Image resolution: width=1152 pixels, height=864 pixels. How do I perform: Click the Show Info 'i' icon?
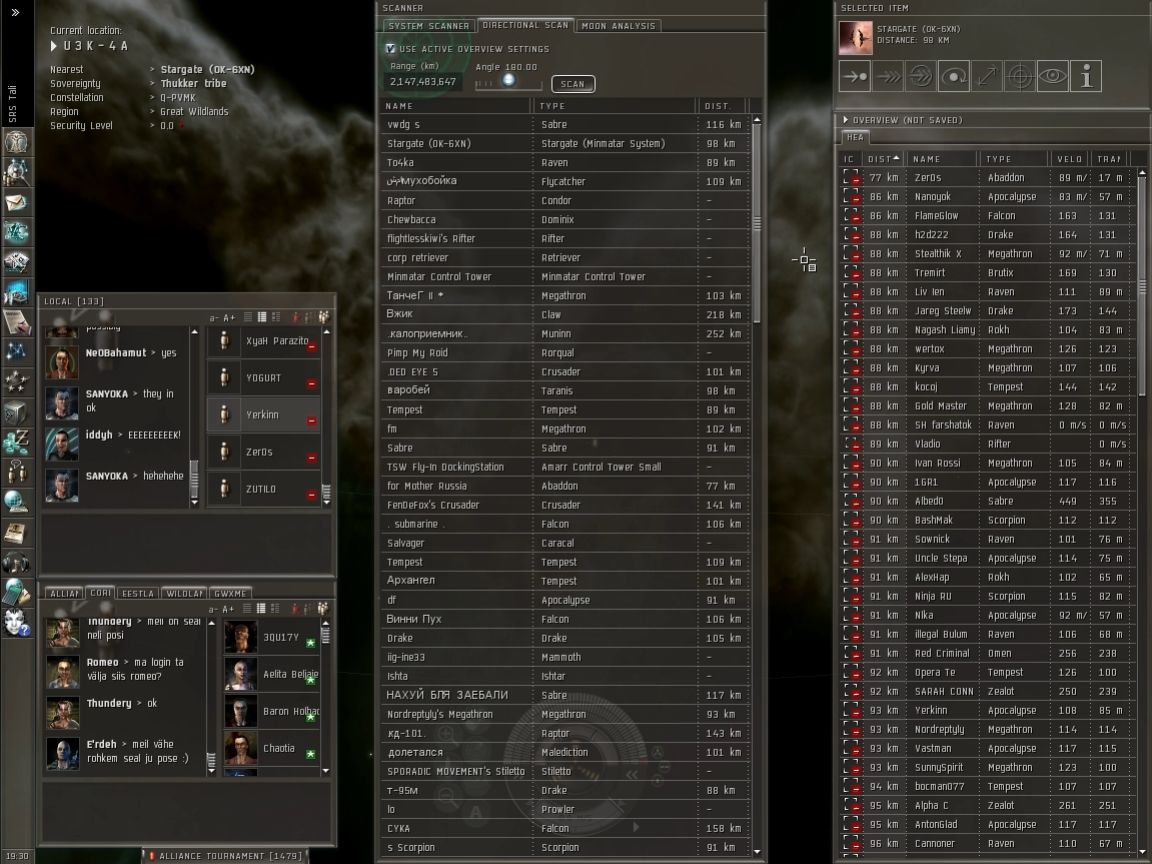tap(1086, 76)
